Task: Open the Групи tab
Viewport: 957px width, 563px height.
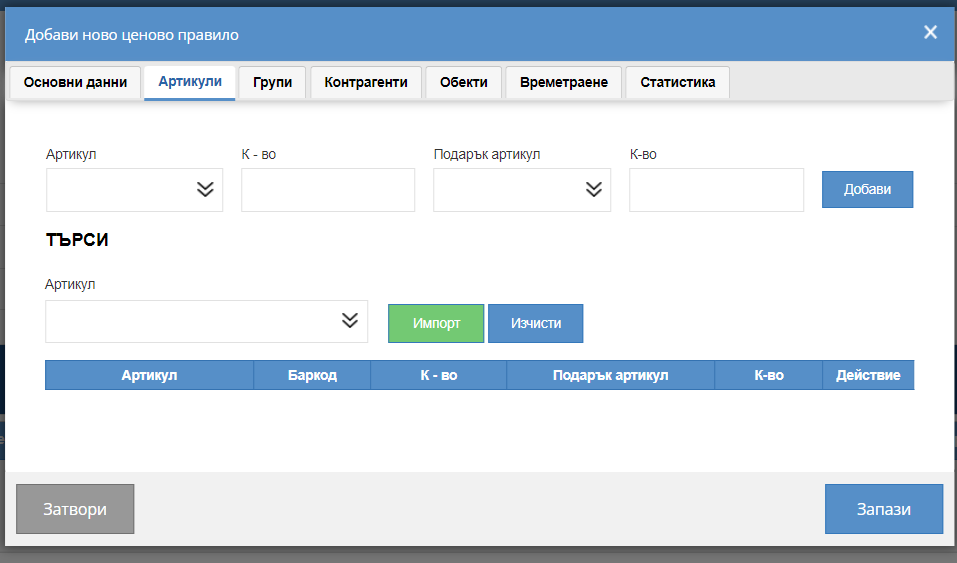Action: 272,82
